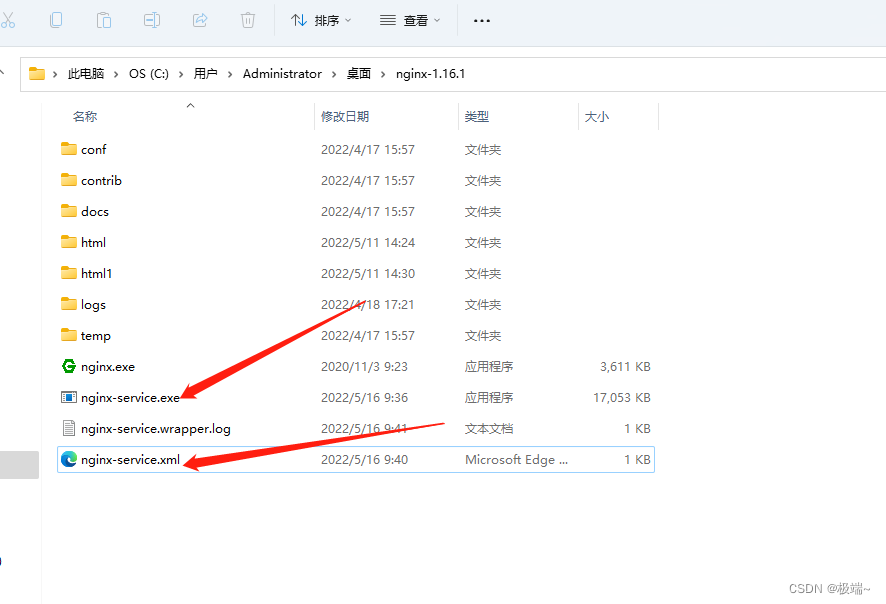Expand chevron after OS (C:) in breadcrumb
Image resolution: width=886 pixels, height=604 pixels.
181,75
